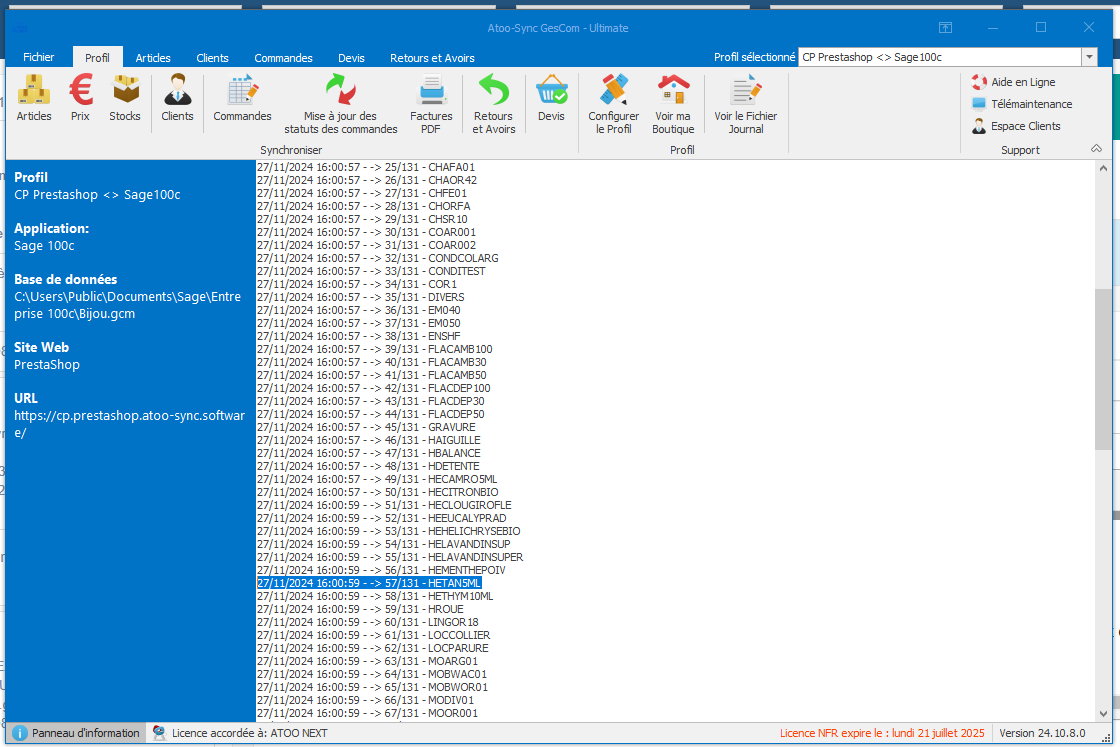1120x747 pixels.
Task: Open the Profil sélectionné dropdown arrow
Action: 1089,57
